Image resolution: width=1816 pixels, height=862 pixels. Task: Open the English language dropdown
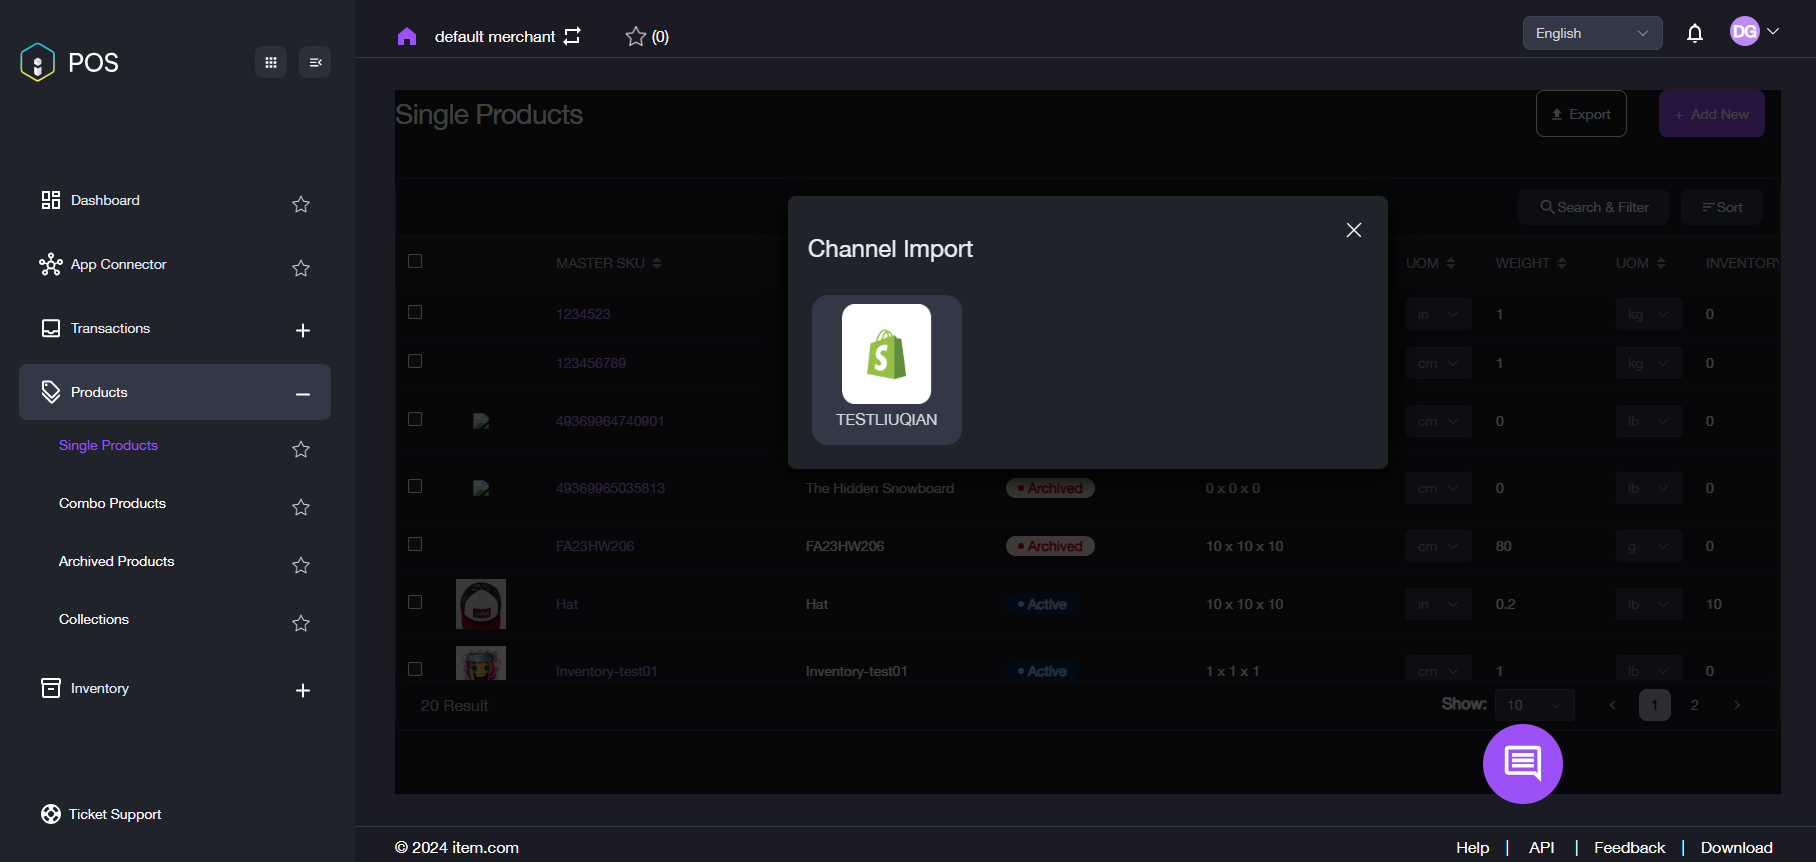click(x=1592, y=33)
